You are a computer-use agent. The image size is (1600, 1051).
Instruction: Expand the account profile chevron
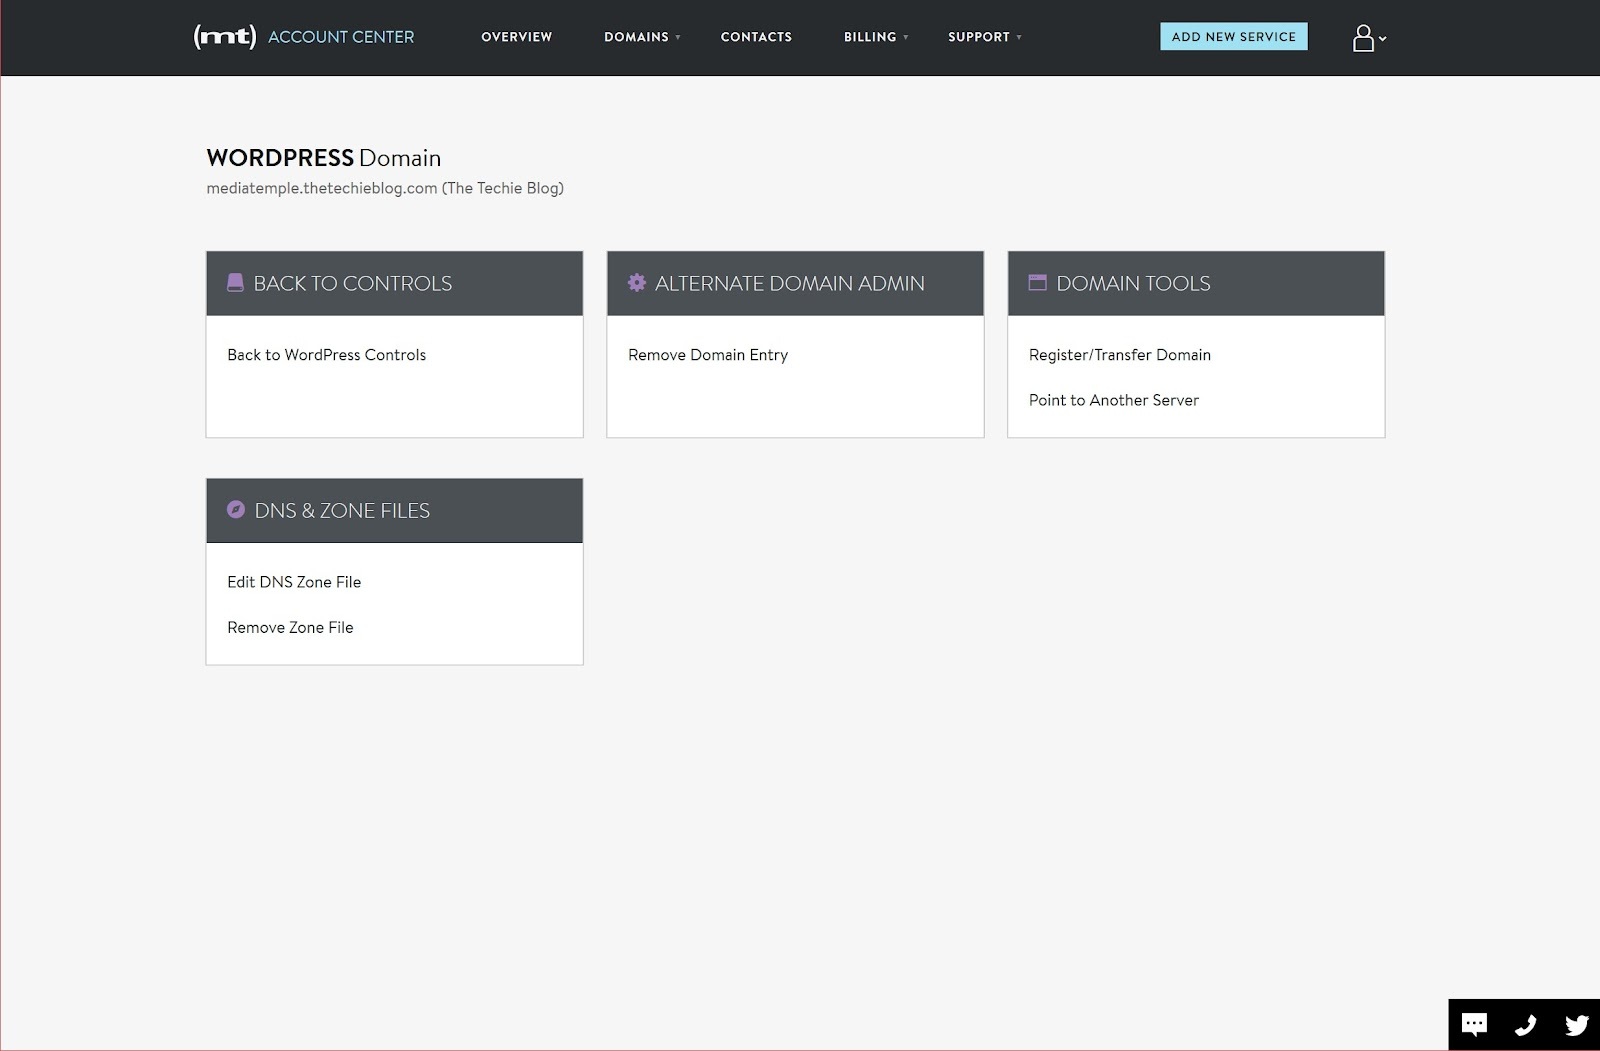tap(1382, 39)
